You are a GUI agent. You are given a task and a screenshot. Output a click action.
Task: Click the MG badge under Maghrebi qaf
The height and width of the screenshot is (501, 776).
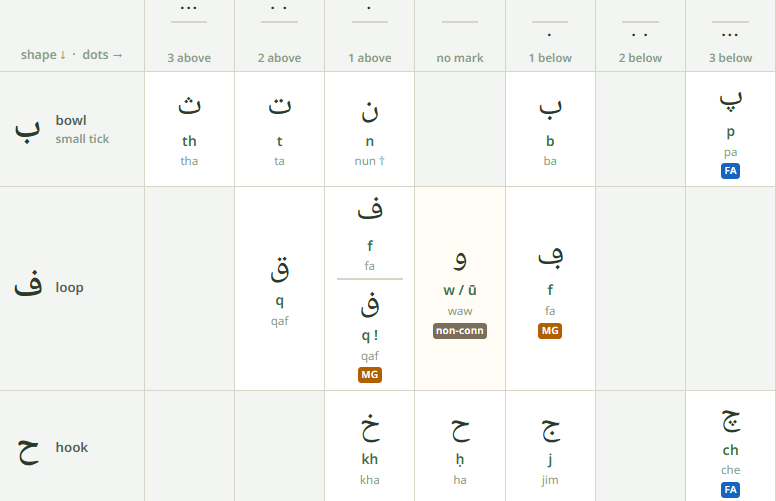click(x=370, y=375)
